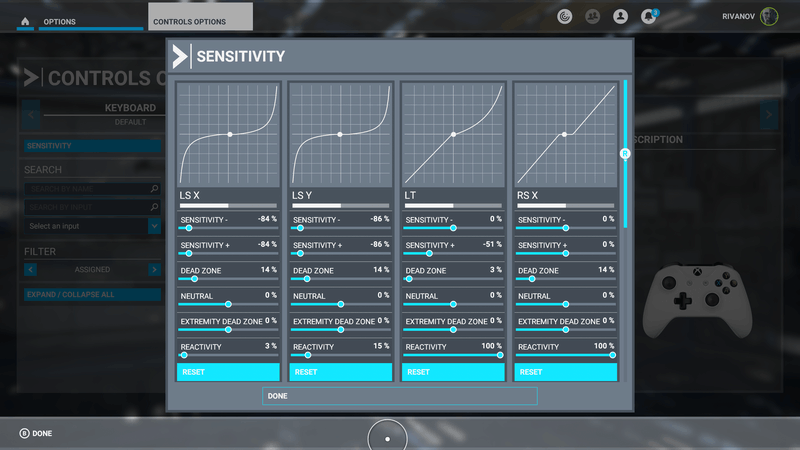800x450 pixels.
Task: Adjust LS Y Sensitivity + slider
Action: pyautogui.click(x=341, y=254)
